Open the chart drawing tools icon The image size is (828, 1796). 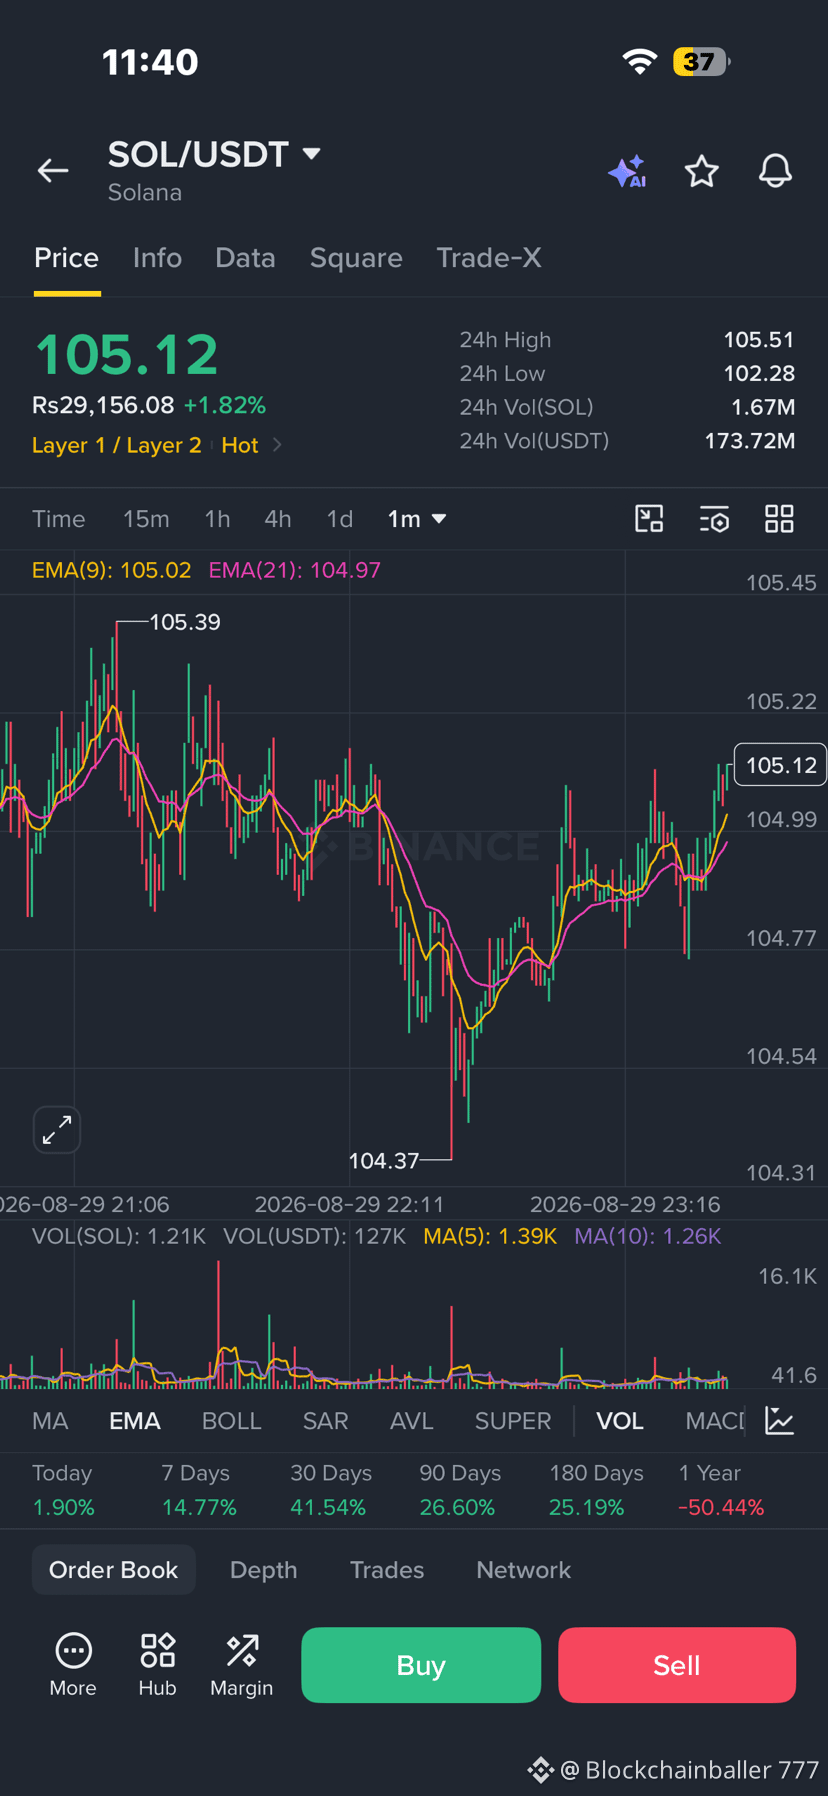click(649, 519)
